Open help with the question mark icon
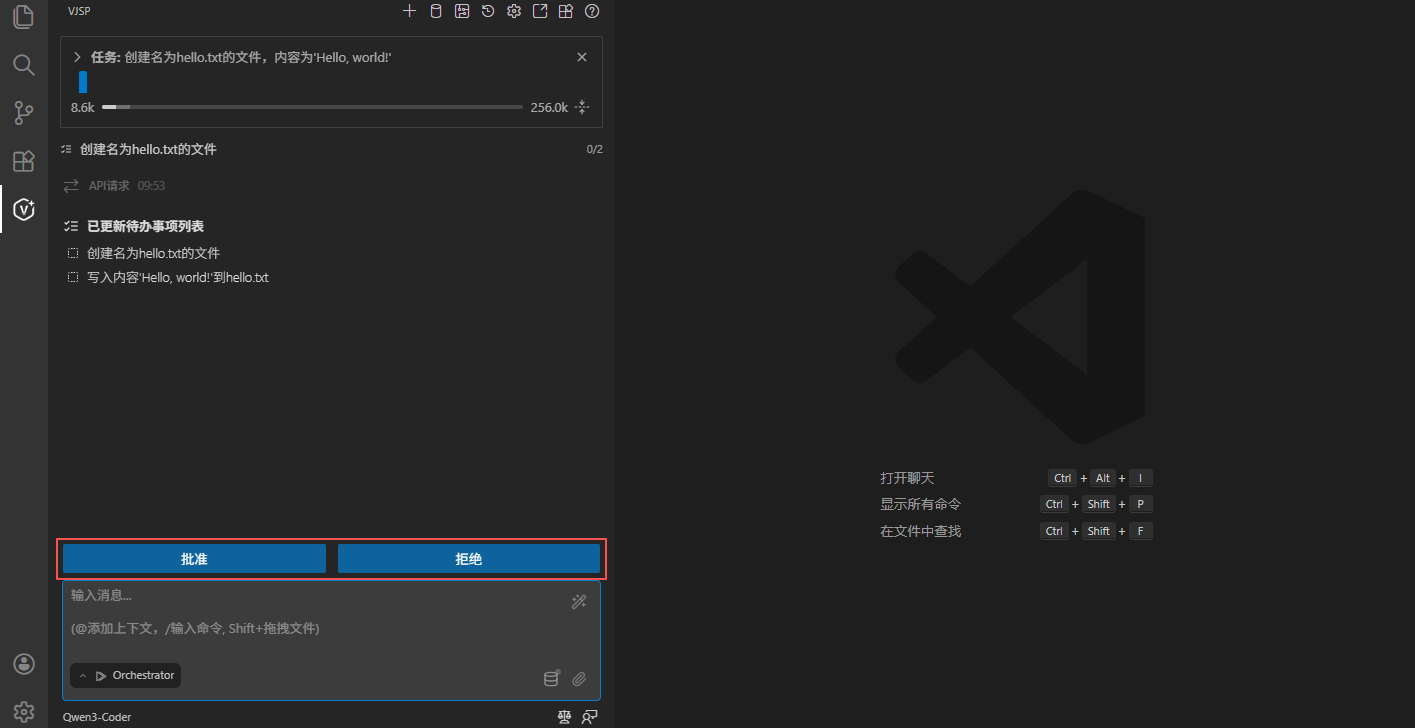The width and height of the screenshot is (1415, 728). 592,11
